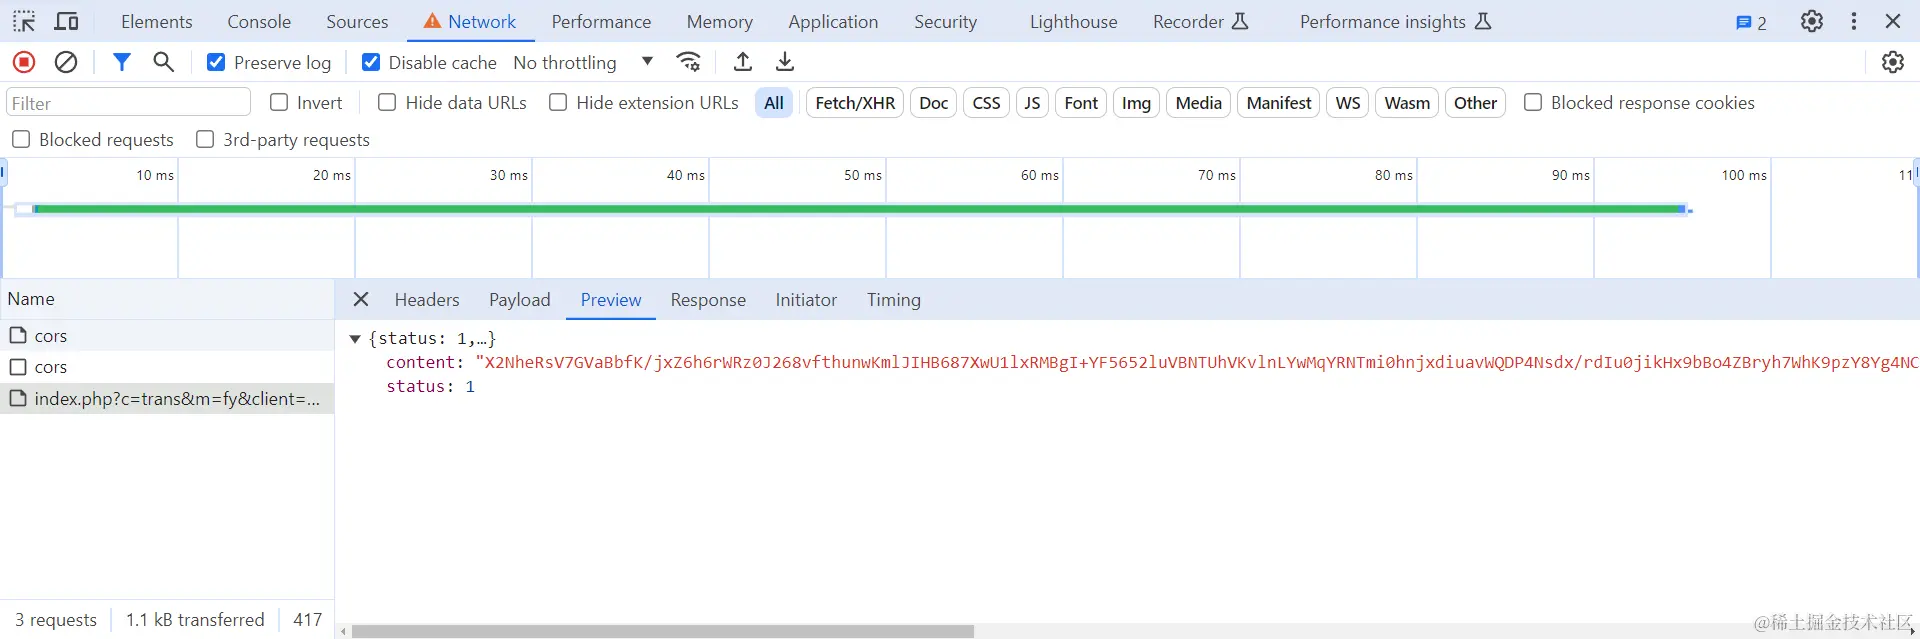The width and height of the screenshot is (1920, 639).
Task: Filter requests by CSS
Action: (x=986, y=102)
